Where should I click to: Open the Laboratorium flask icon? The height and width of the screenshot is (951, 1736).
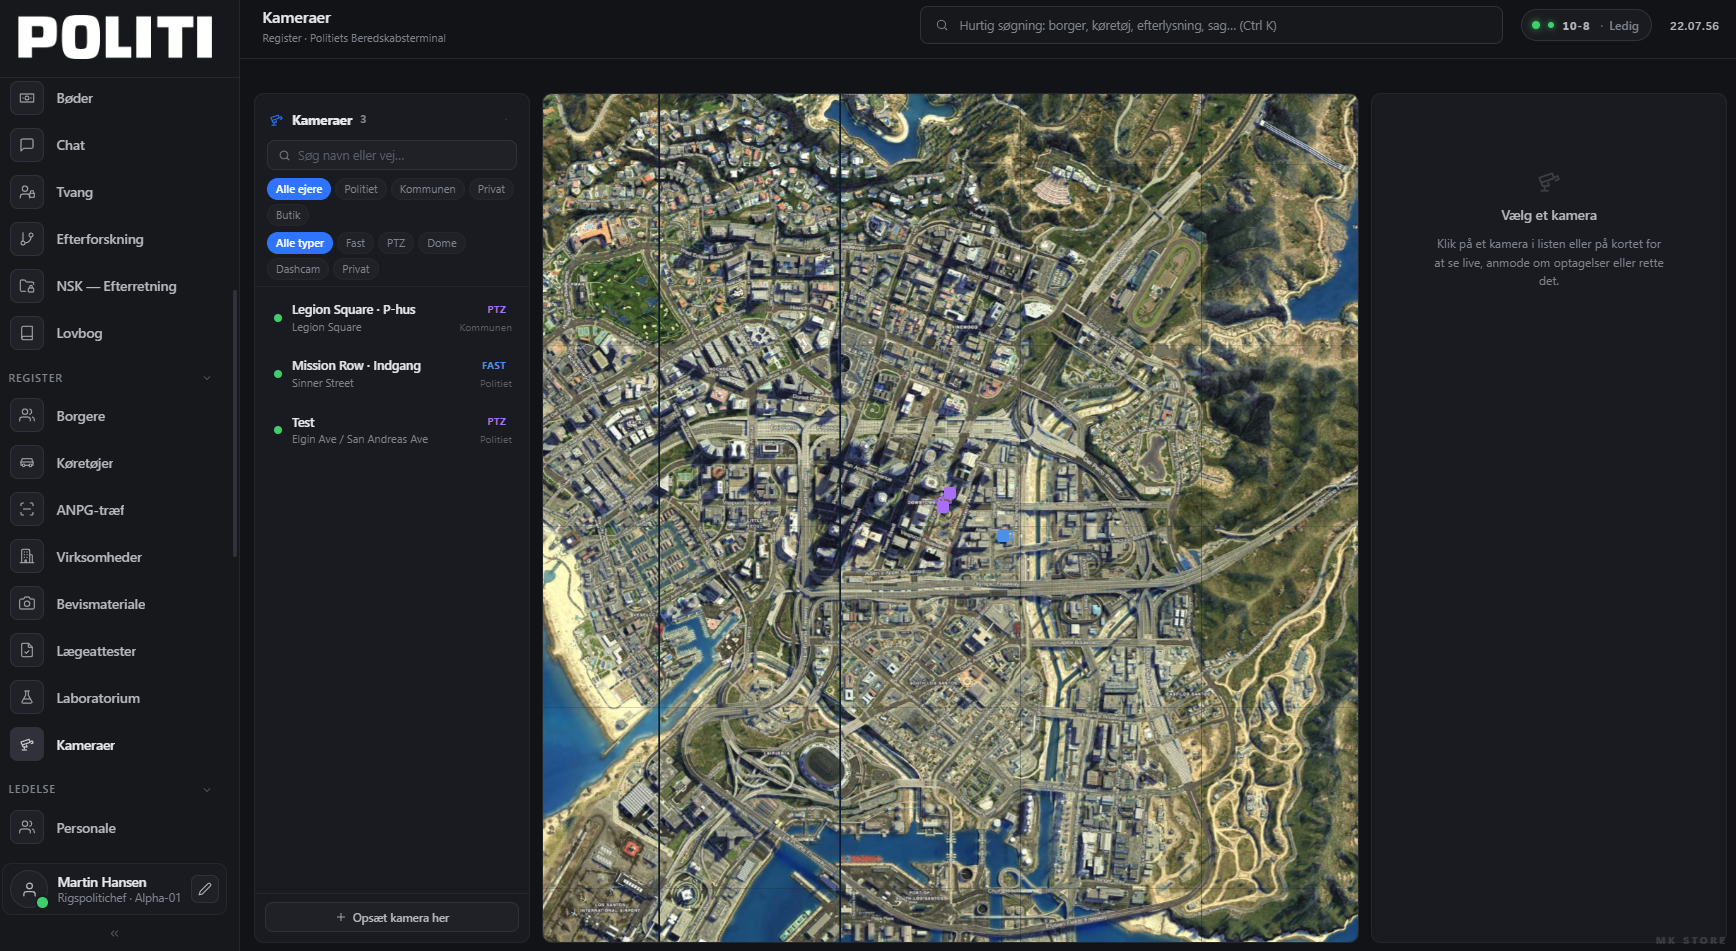point(27,697)
